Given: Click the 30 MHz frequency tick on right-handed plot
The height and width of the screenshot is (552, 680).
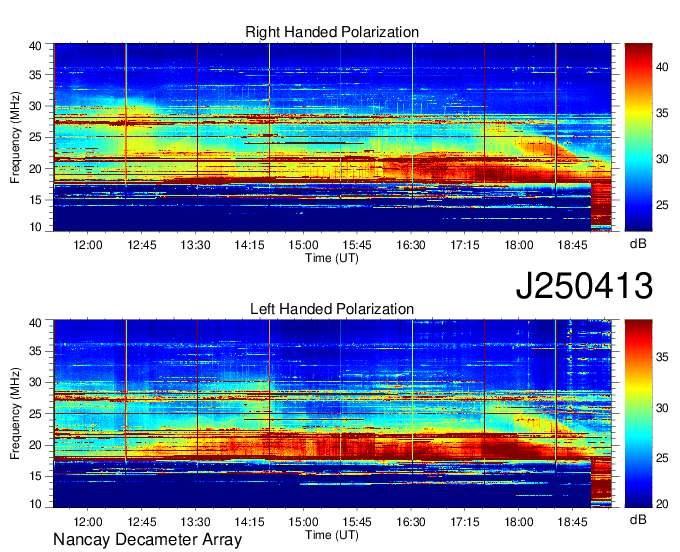Looking at the screenshot, I should pos(36,106).
